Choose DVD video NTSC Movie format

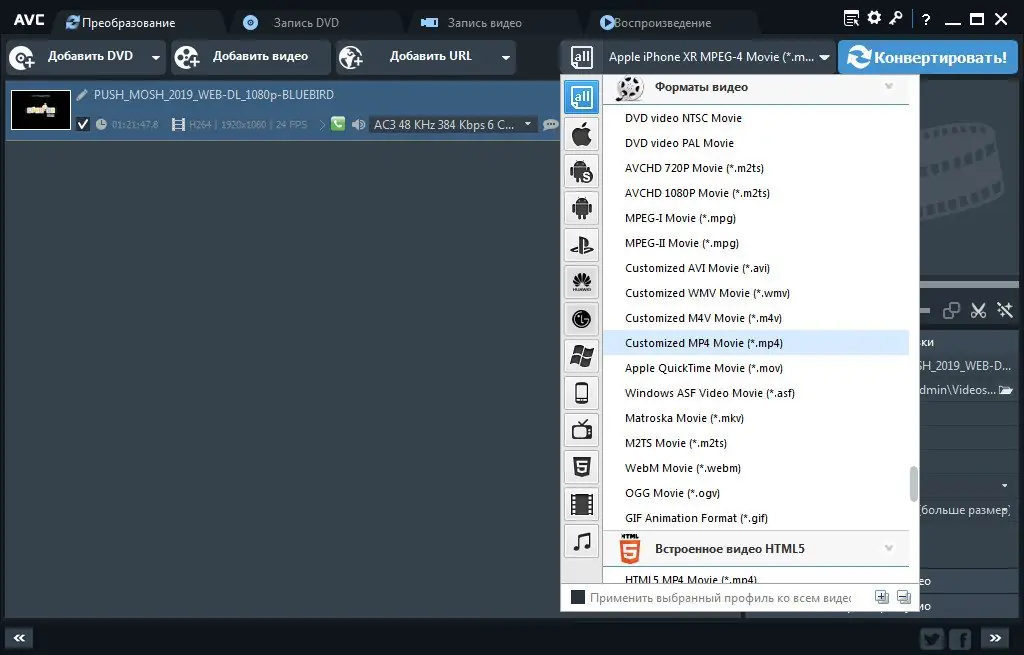tap(756, 118)
